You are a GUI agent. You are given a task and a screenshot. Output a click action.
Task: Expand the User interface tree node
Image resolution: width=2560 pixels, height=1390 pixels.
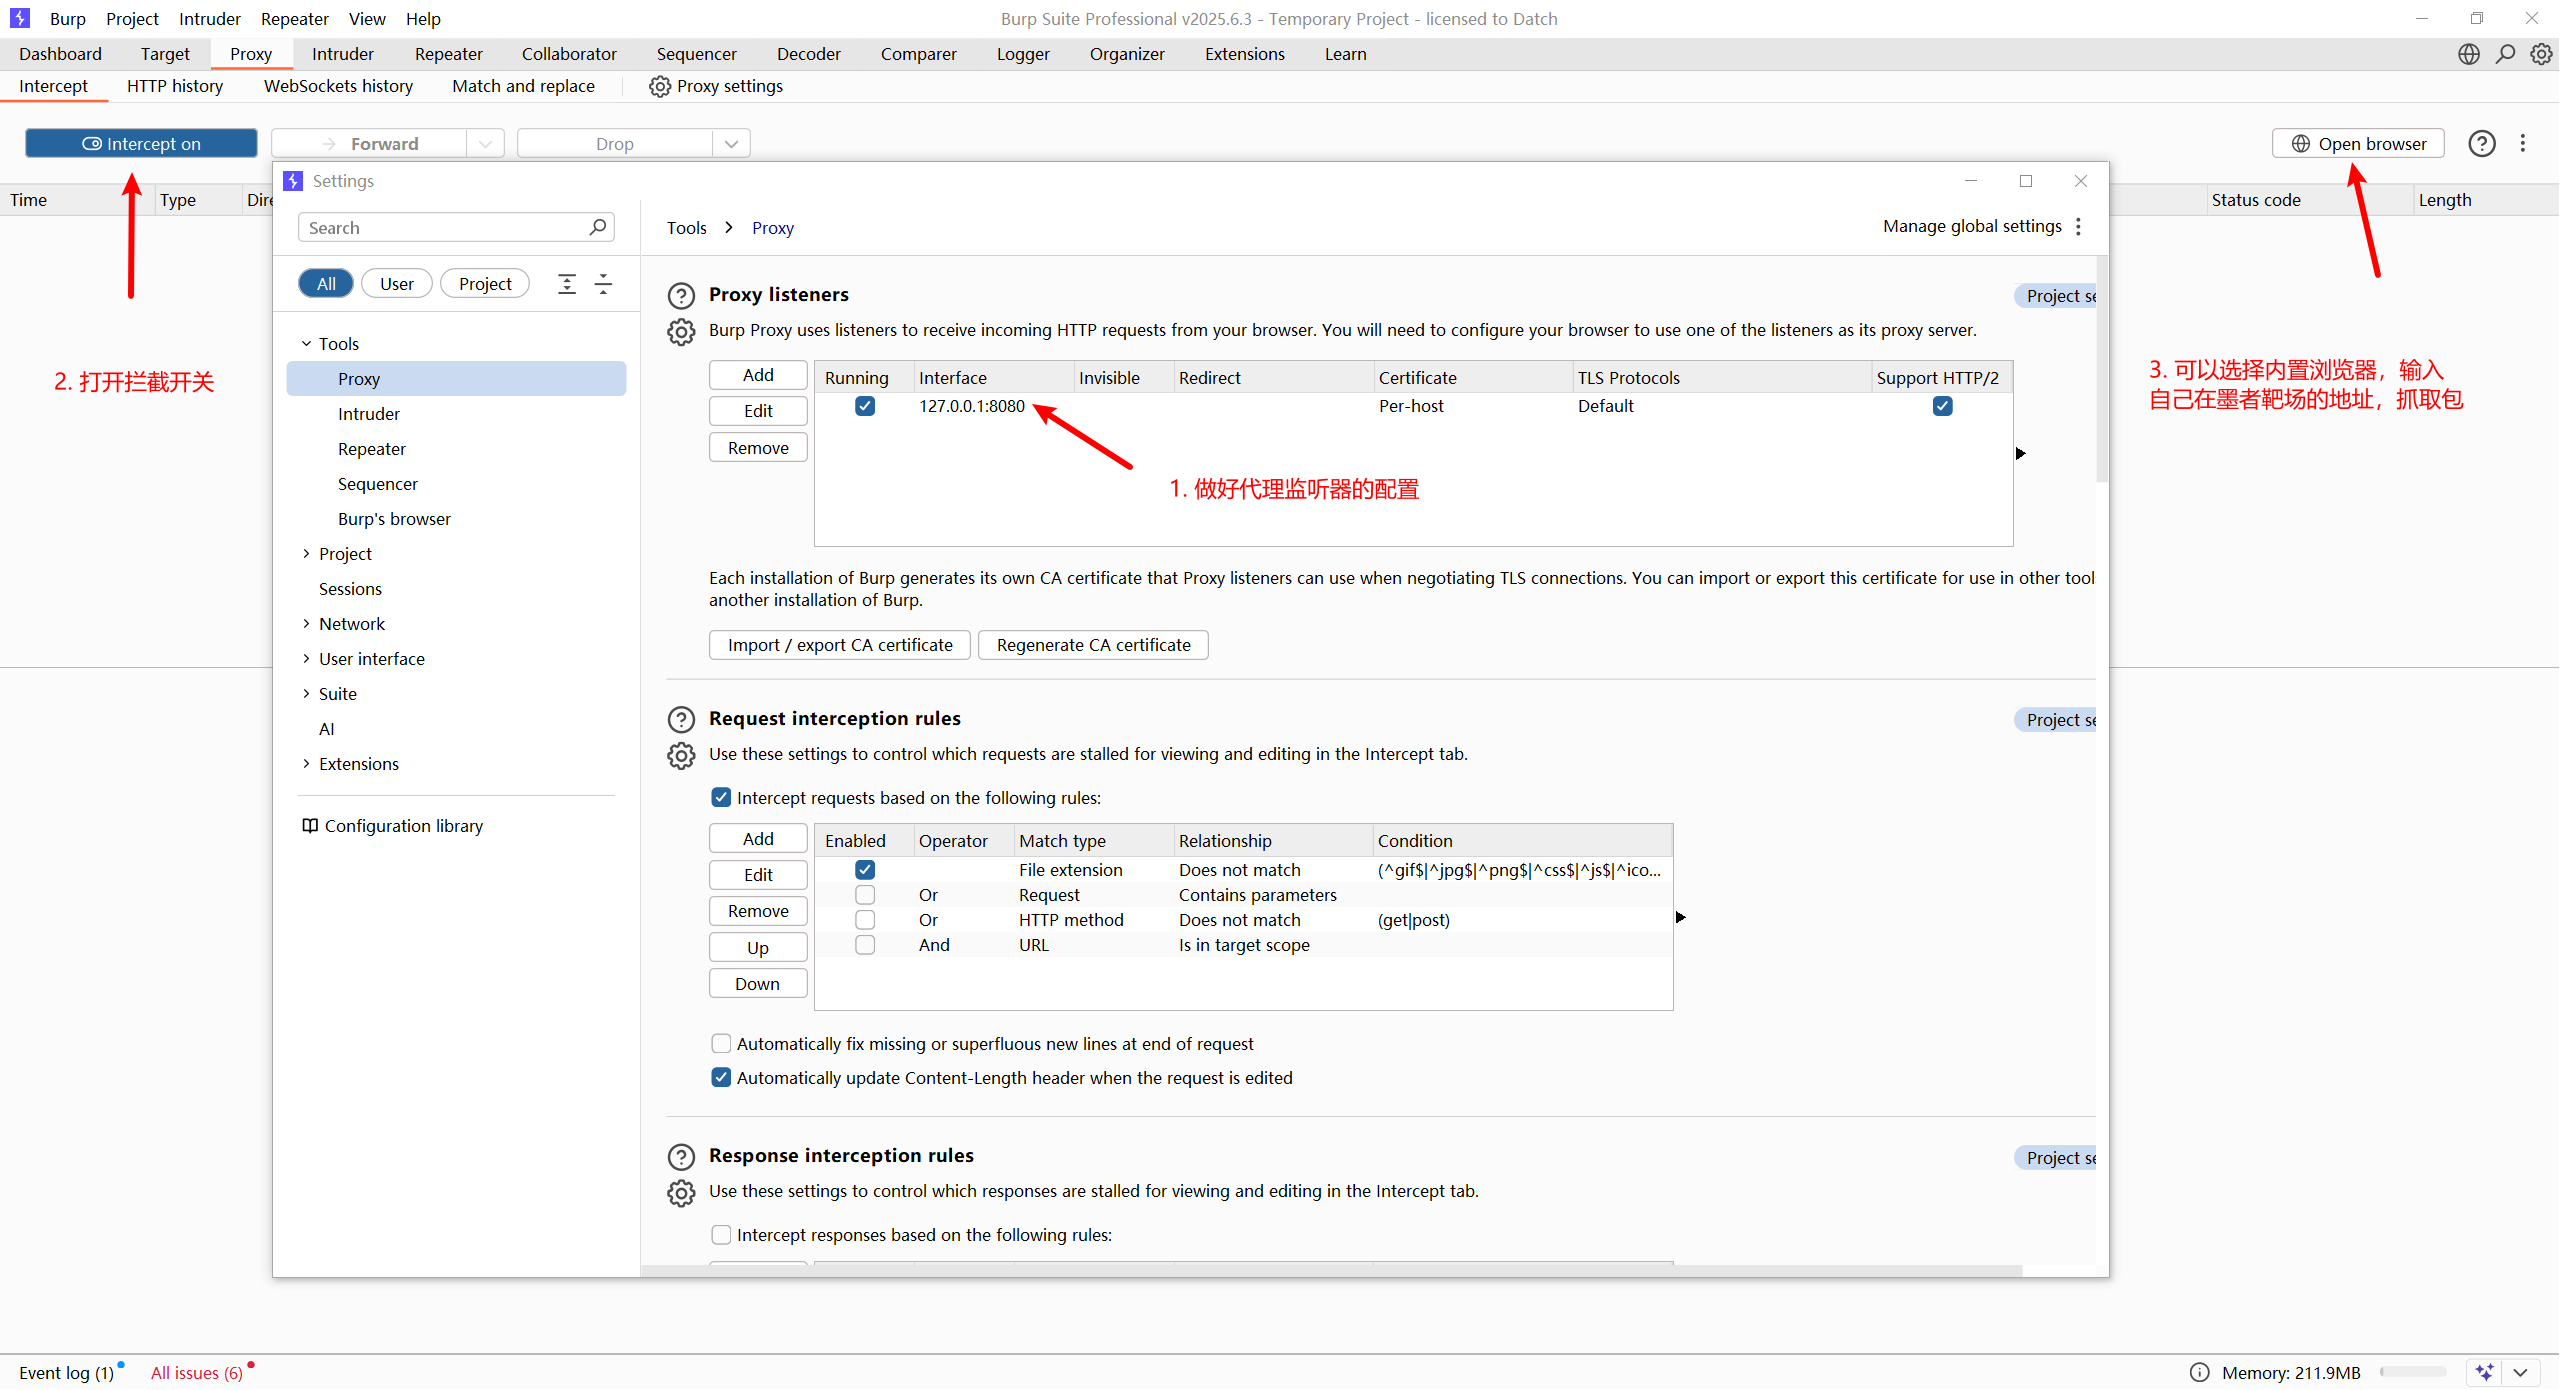click(x=306, y=658)
